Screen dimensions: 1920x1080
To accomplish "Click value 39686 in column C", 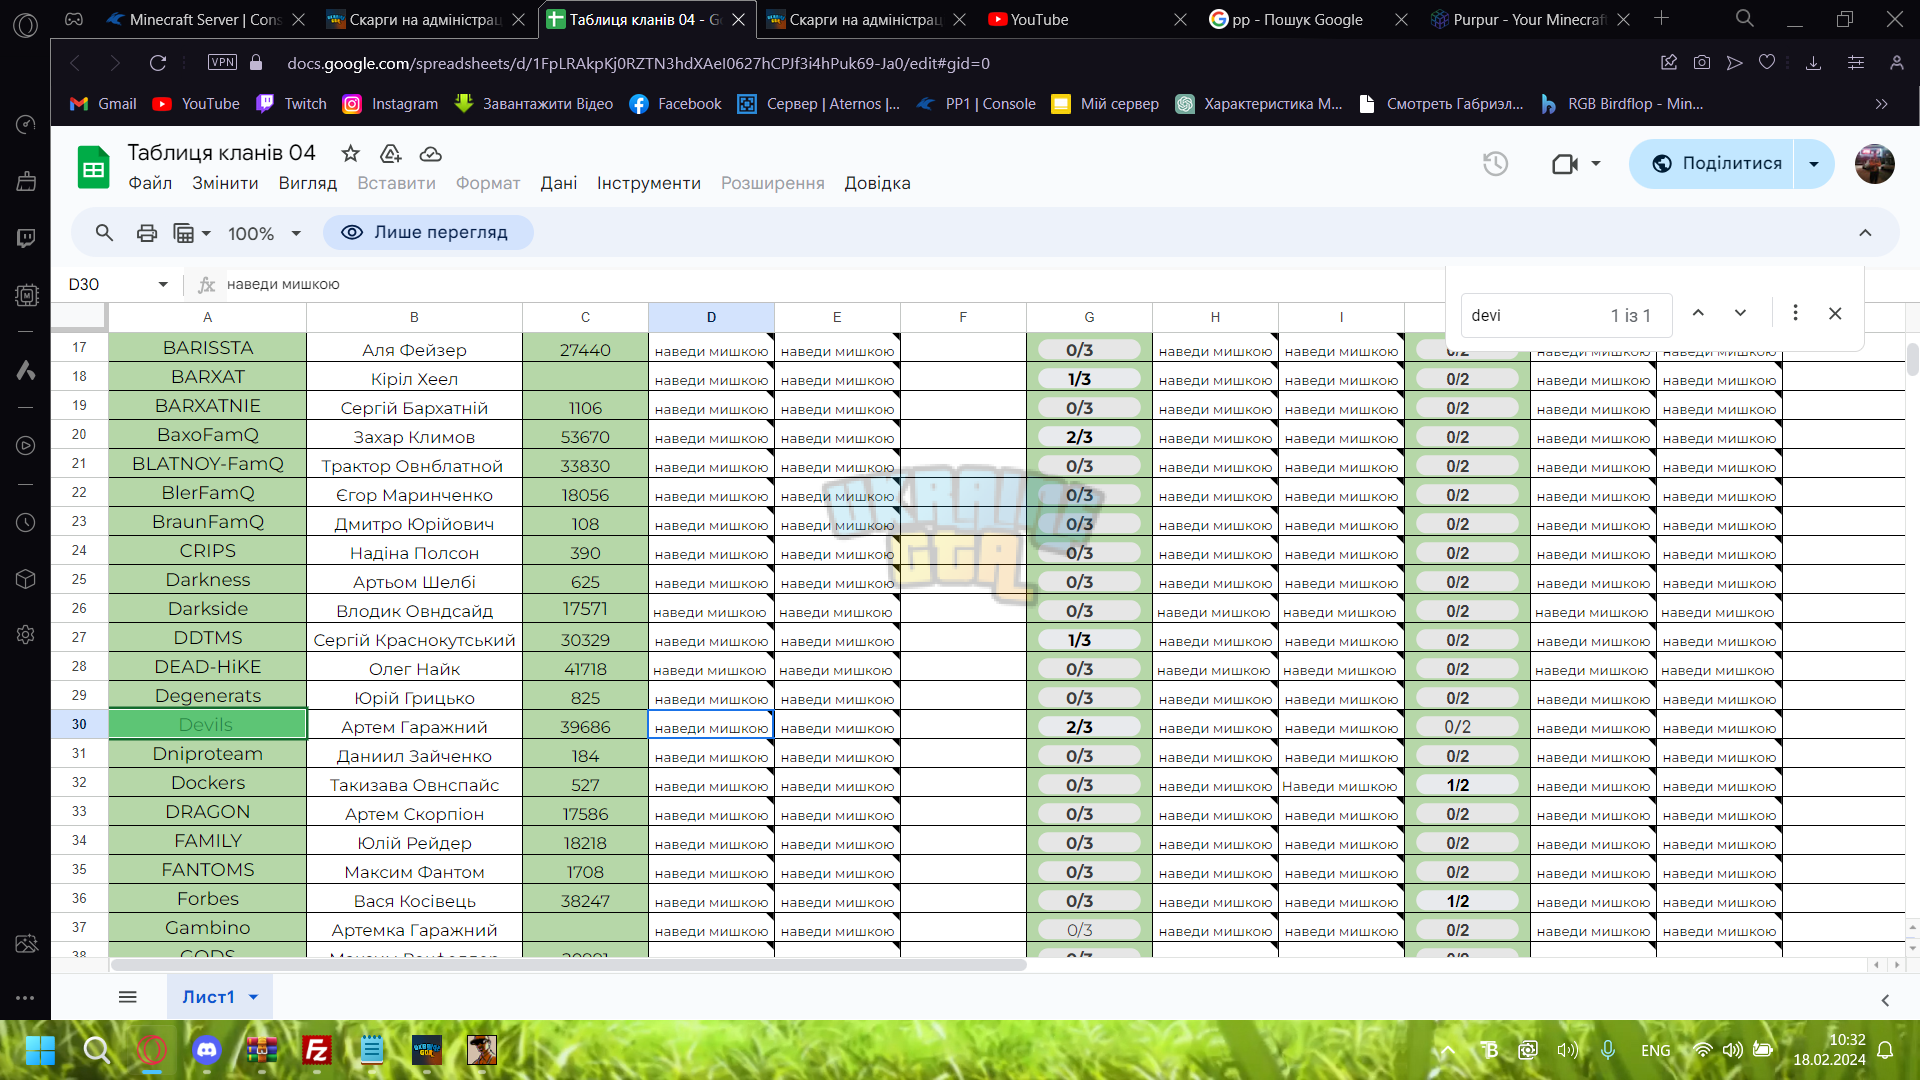I will pos(585,727).
